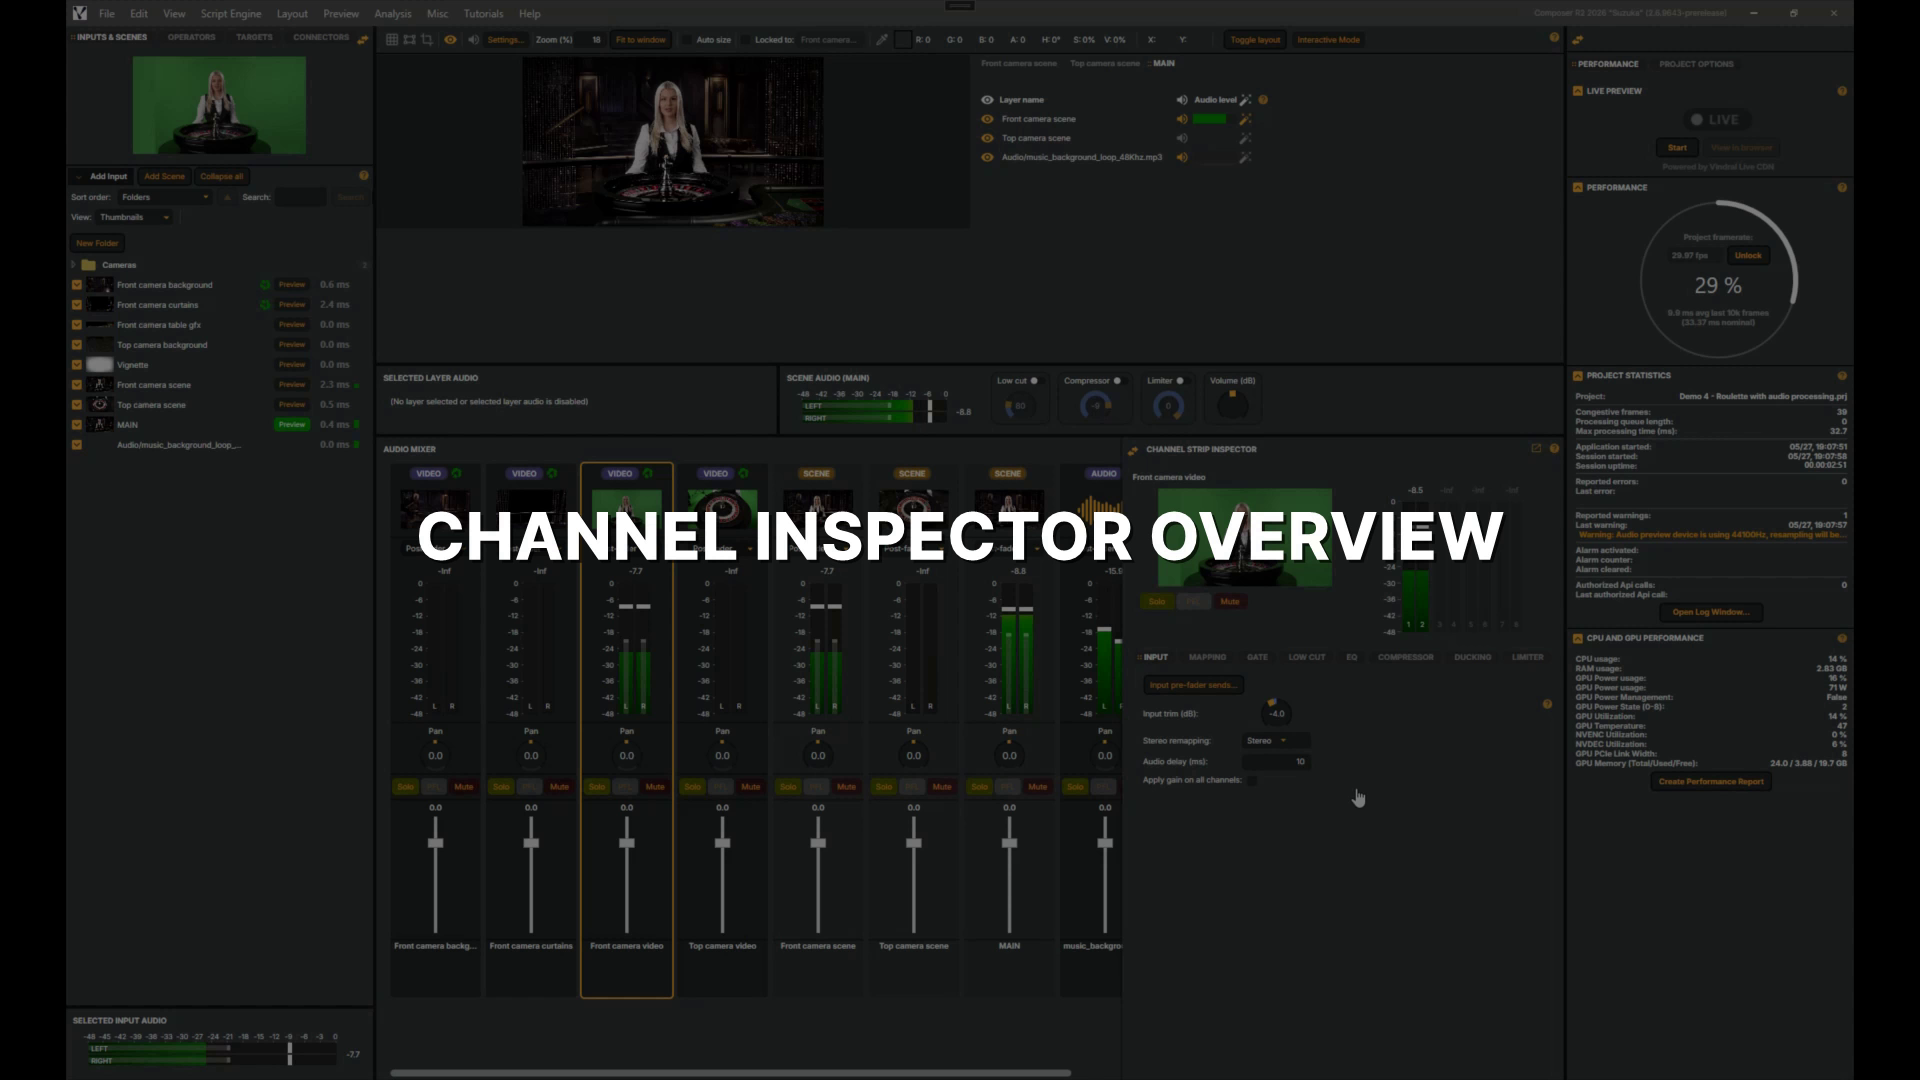Mute speaker icon for music_background_loop layer
The height and width of the screenshot is (1080, 1920).
(1182, 157)
